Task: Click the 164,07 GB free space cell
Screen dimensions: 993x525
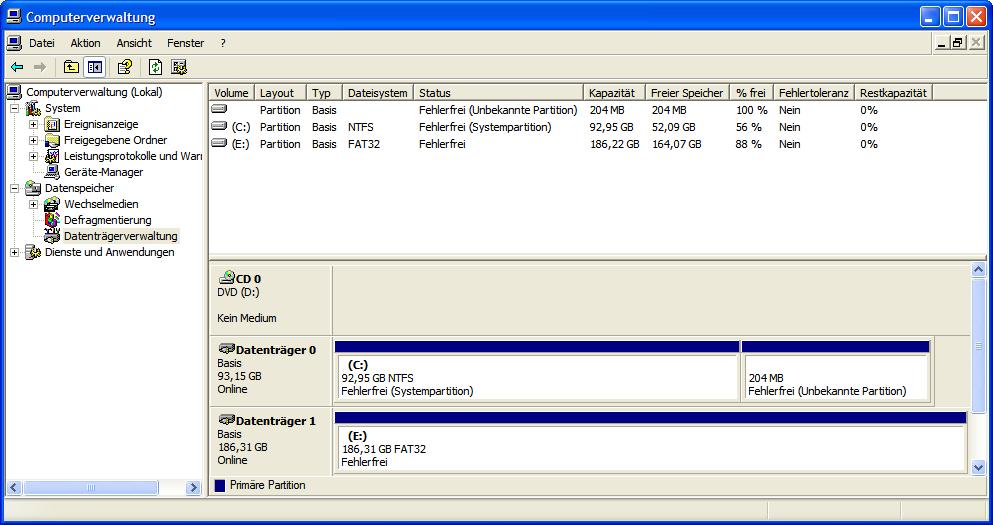Action: [677, 144]
